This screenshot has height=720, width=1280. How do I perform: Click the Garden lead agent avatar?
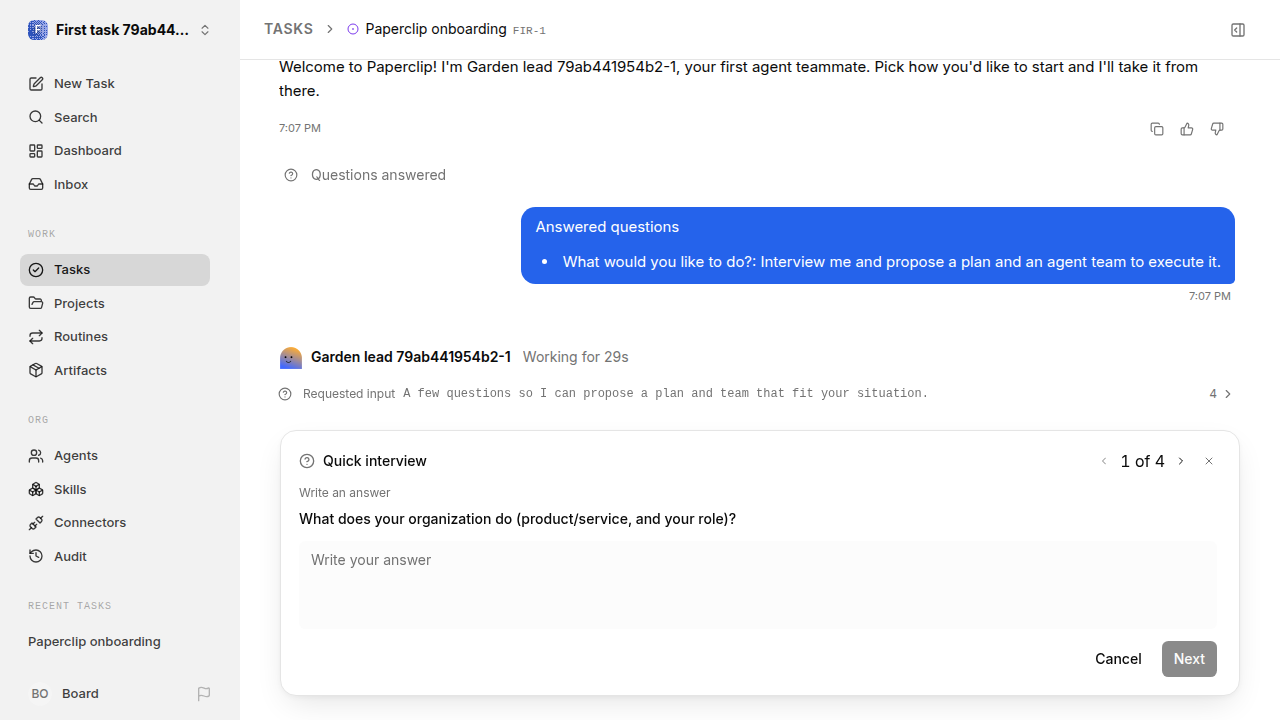click(291, 358)
